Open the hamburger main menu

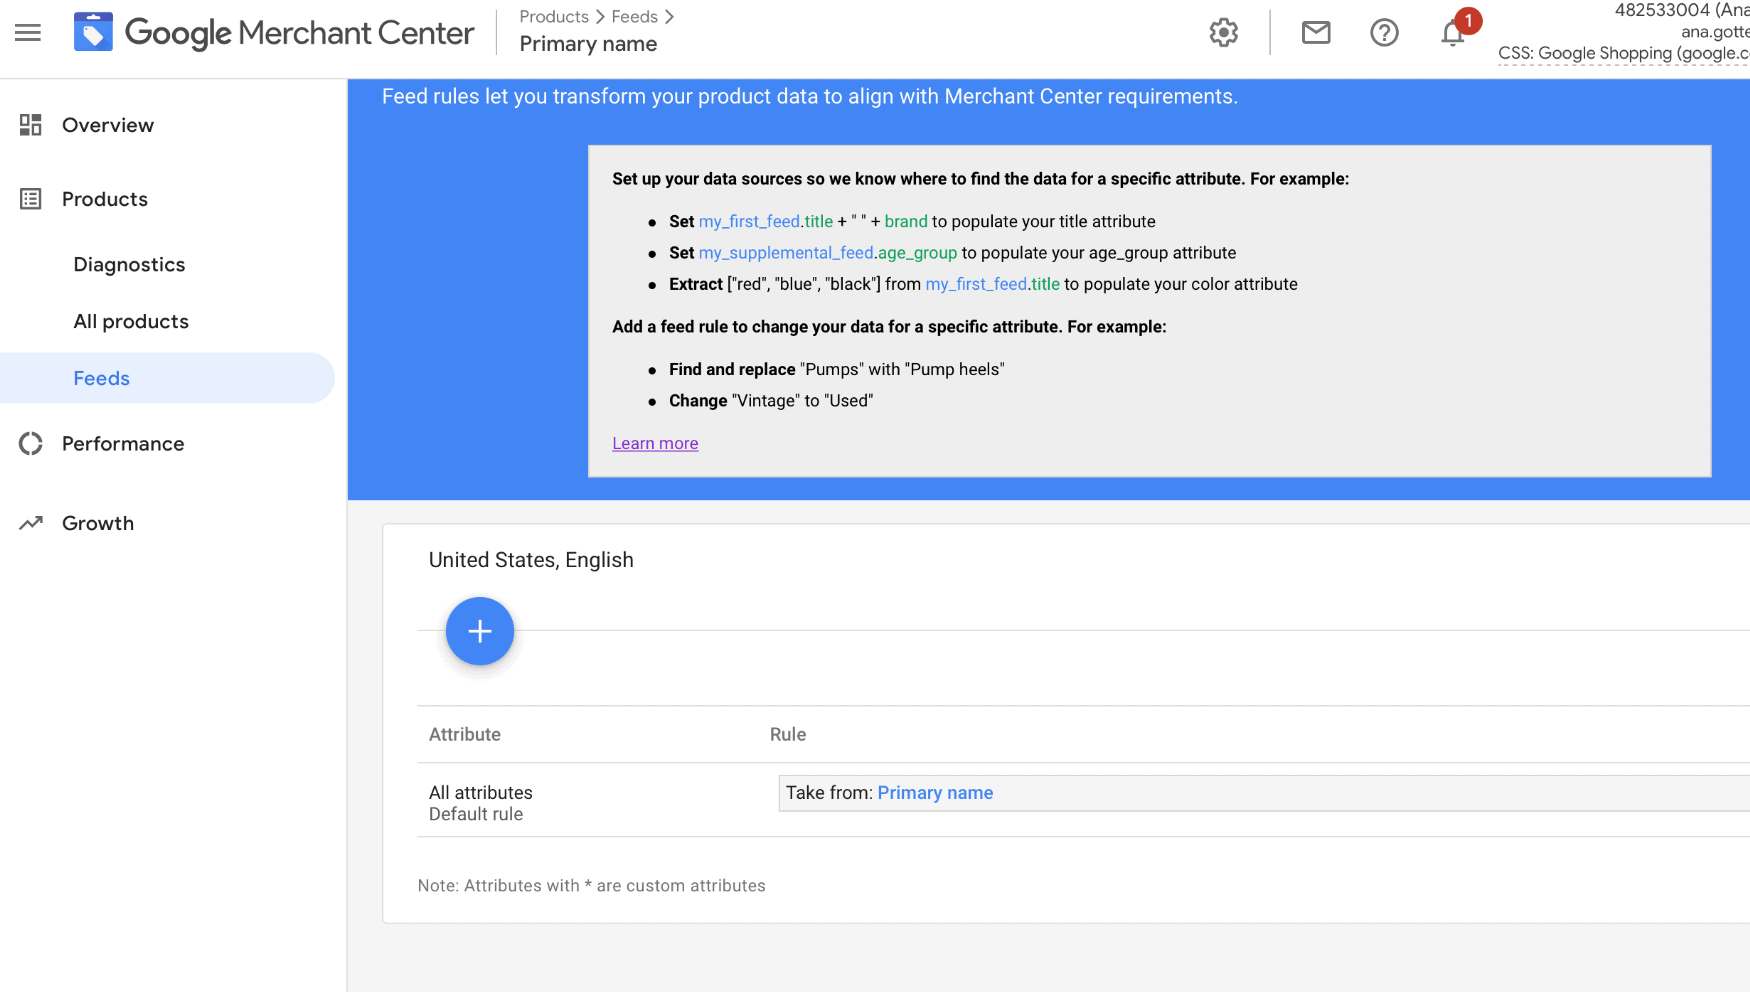tap(28, 33)
